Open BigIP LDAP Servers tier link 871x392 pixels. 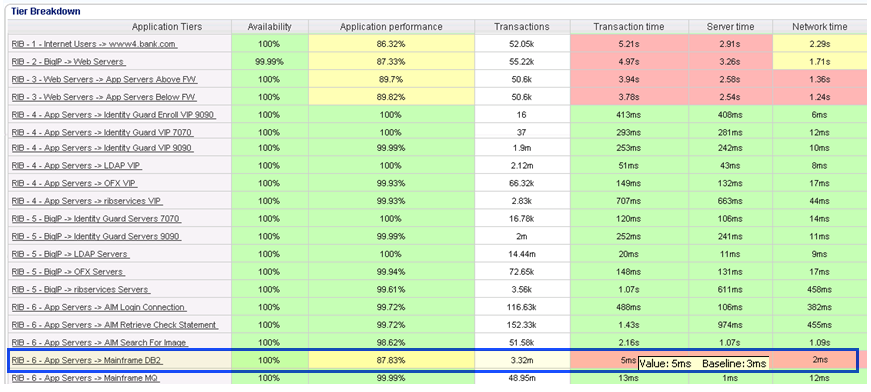coord(70,254)
